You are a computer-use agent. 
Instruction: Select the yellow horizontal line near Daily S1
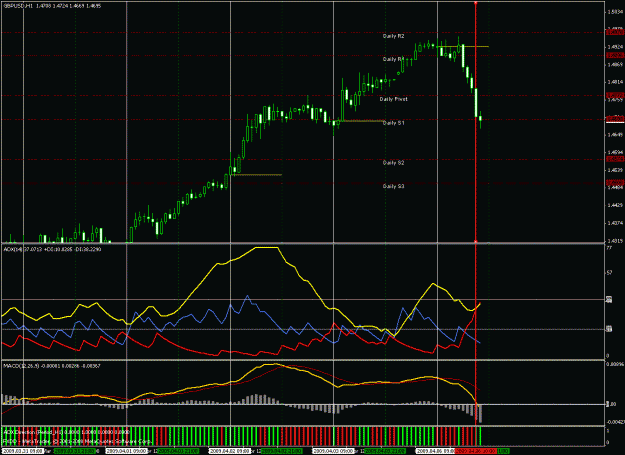[363, 121]
